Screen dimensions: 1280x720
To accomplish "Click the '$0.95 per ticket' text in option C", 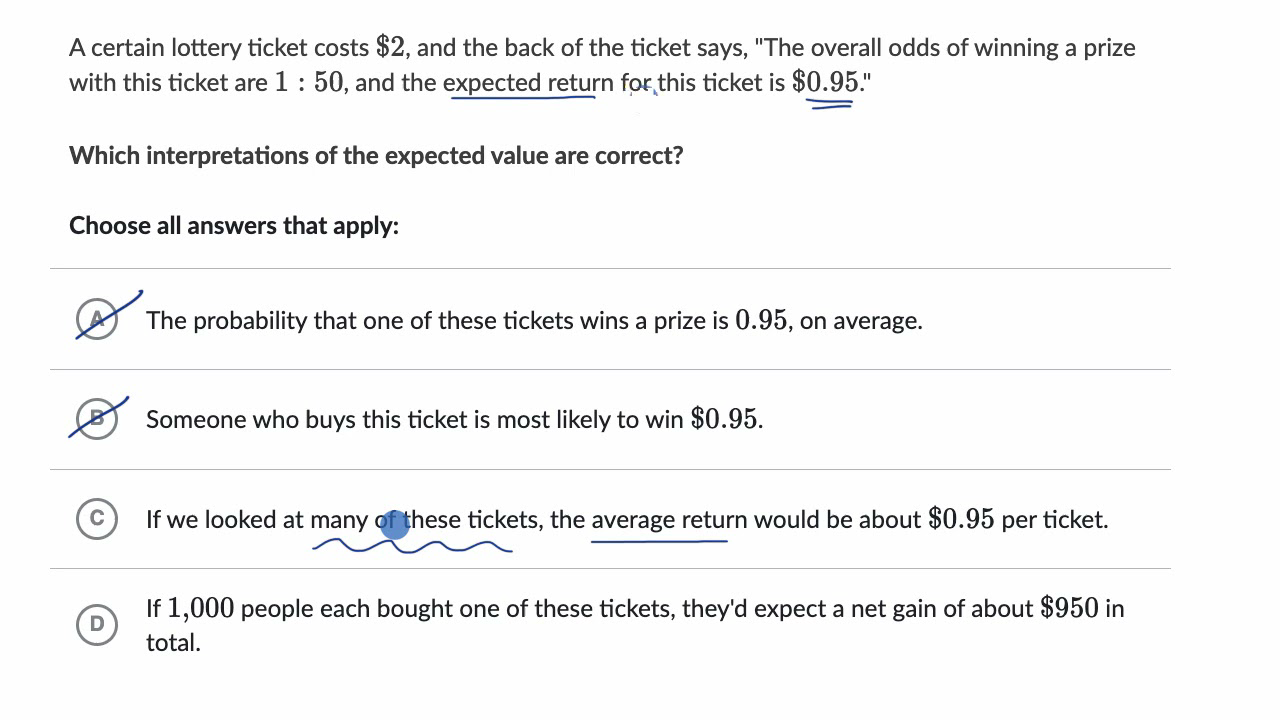I will click(x=1018, y=520).
